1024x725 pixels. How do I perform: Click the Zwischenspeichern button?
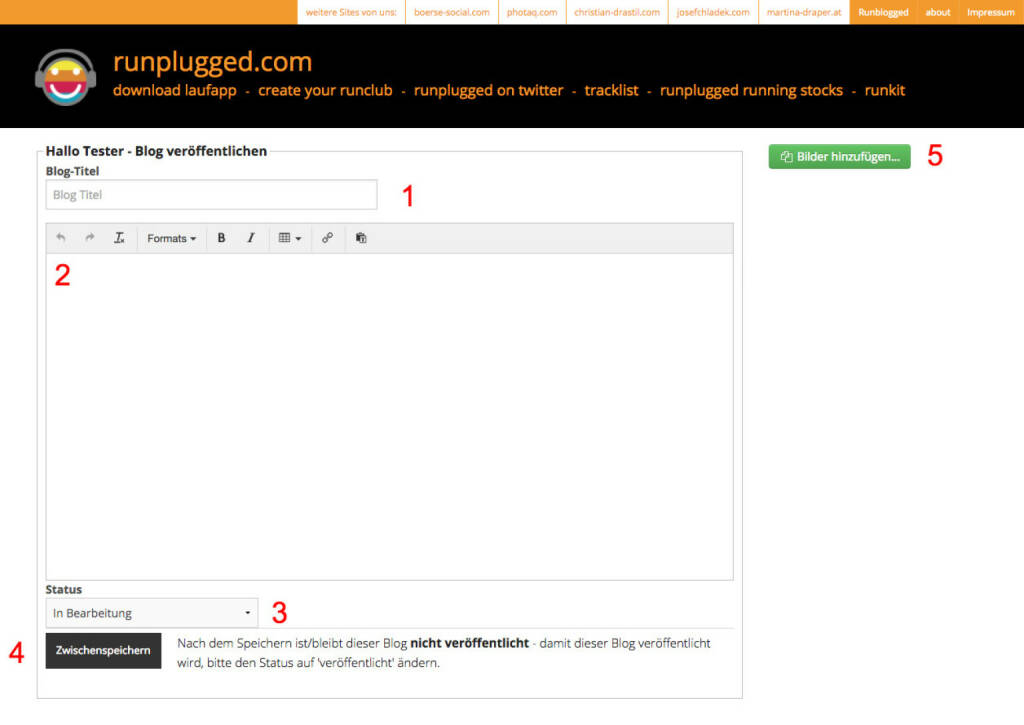tap(103, 651)
